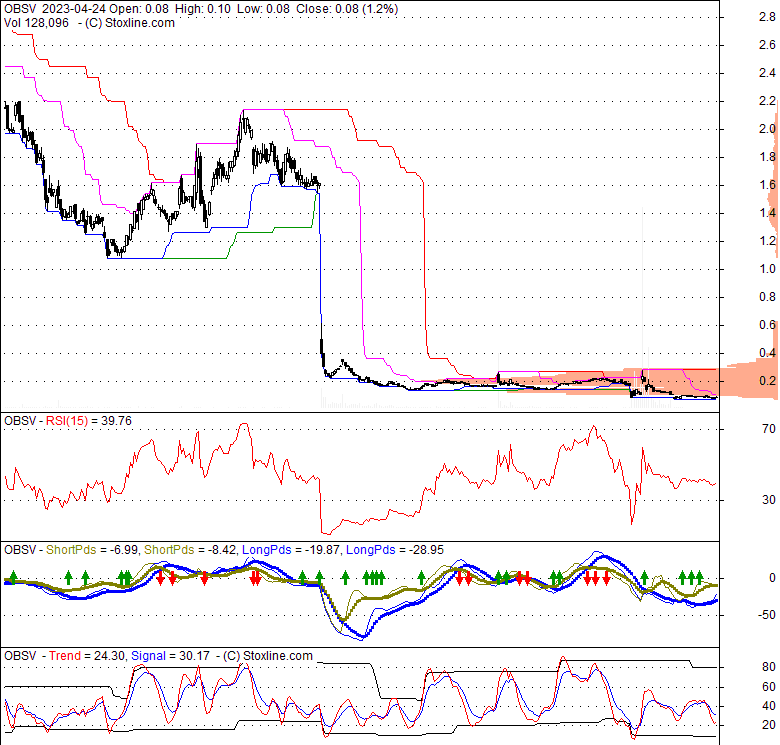Click the 2.8 price axis label

click(767, 17)
